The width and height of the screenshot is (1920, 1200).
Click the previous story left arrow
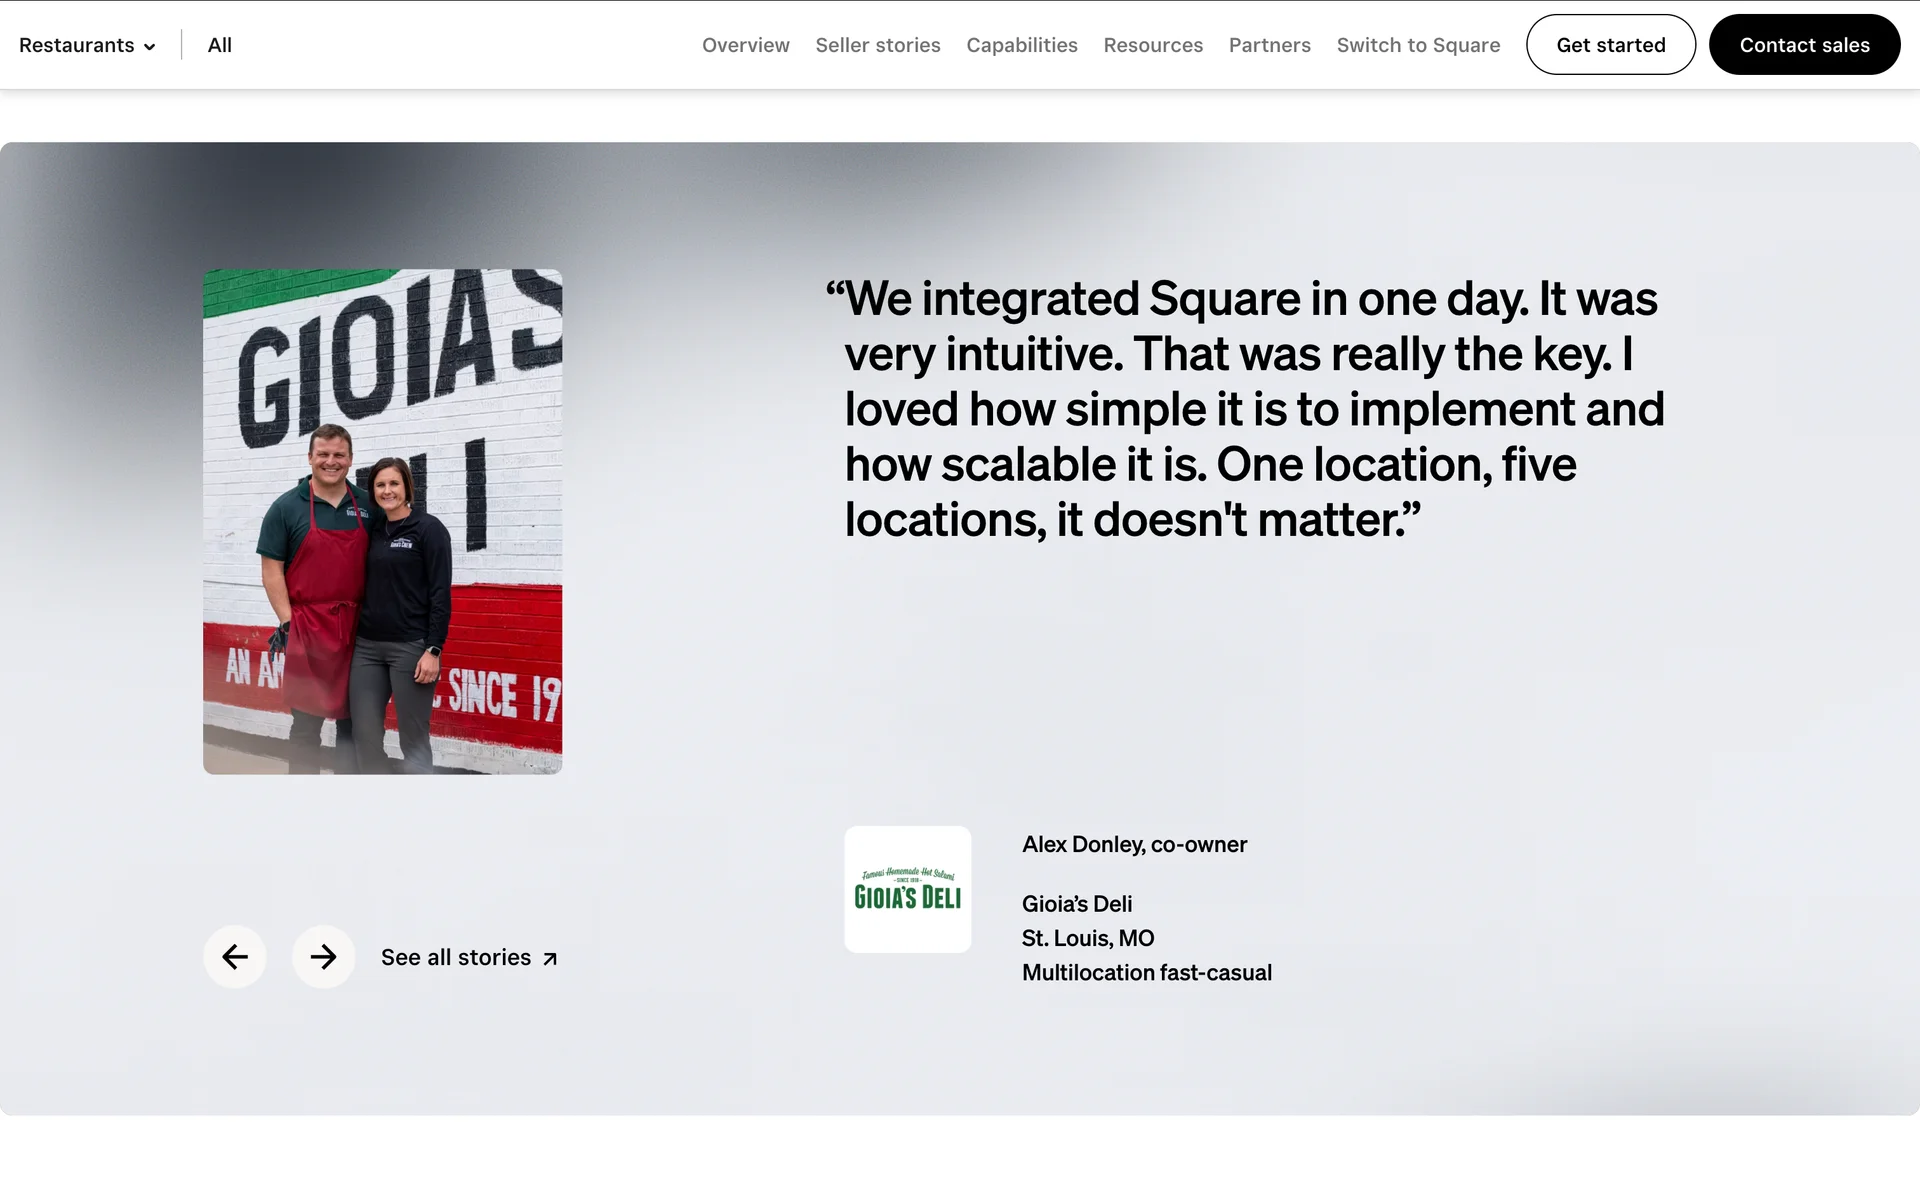234,957
